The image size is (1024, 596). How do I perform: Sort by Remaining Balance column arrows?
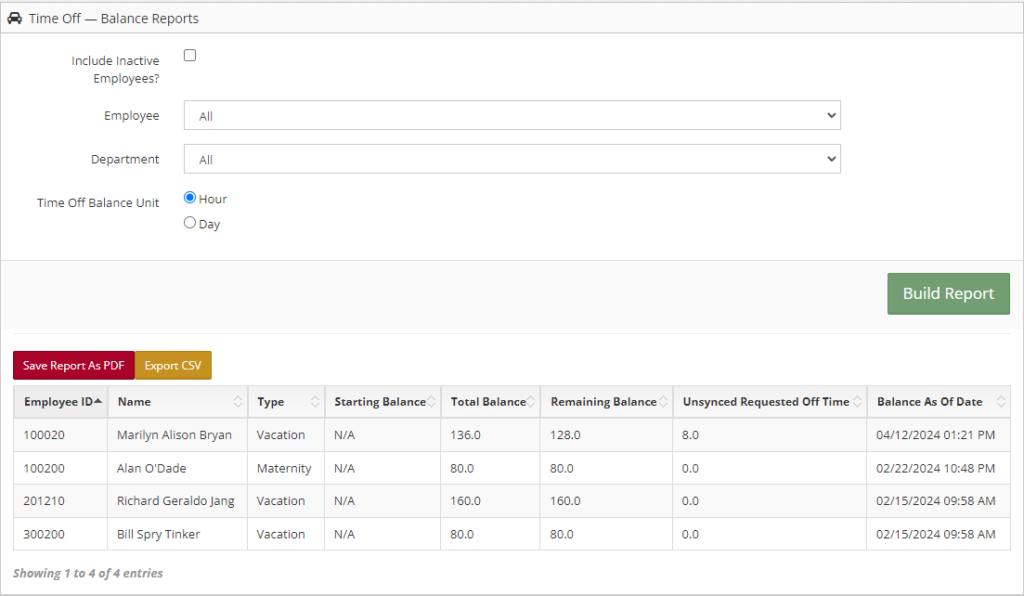click(663, 401)
